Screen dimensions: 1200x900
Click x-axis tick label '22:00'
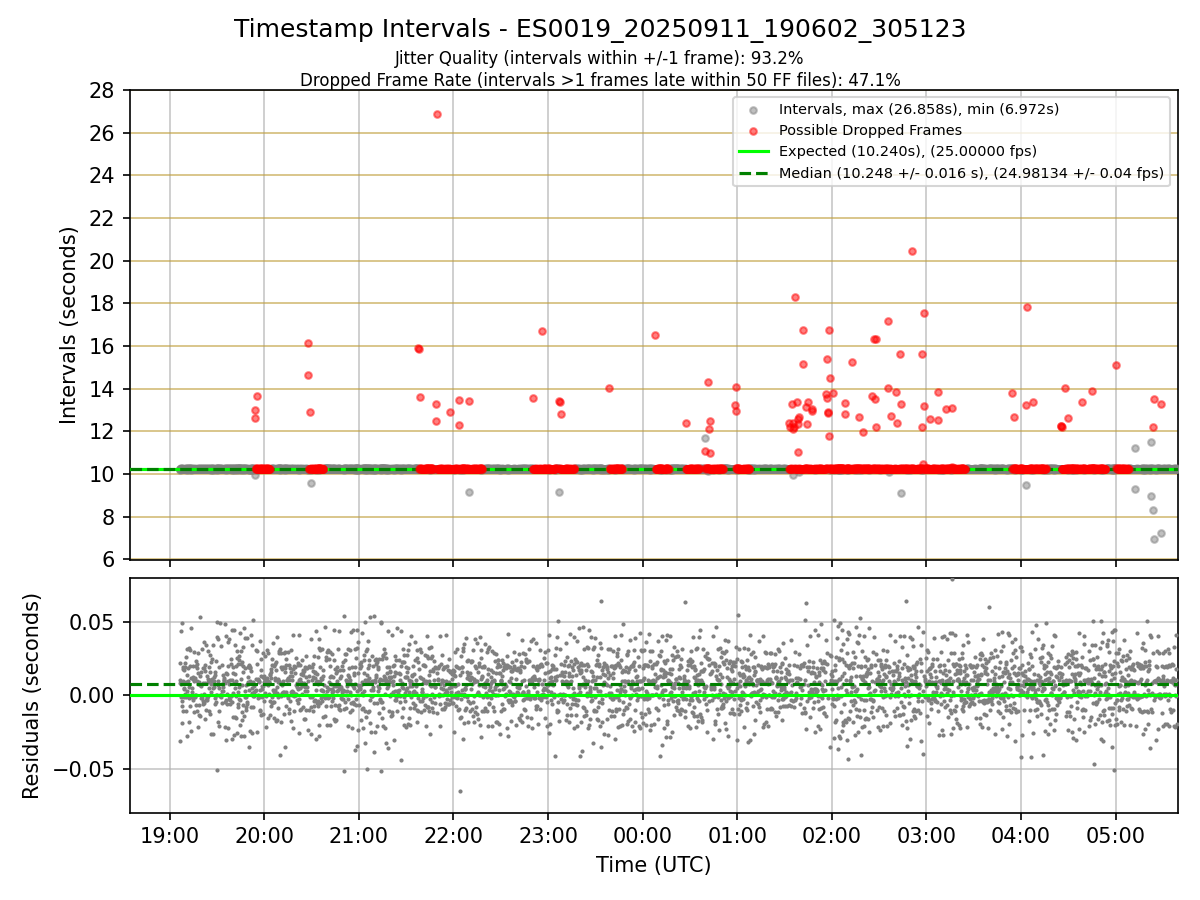[453, 835]
